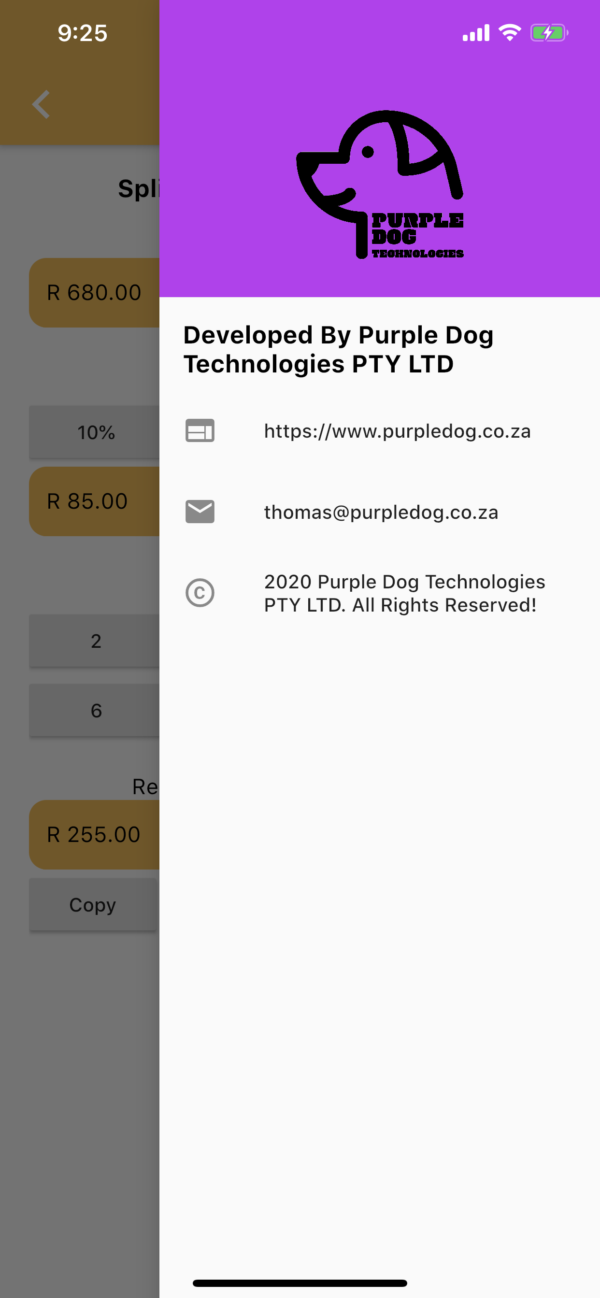This screenshot has height=1298, width=600.
Task: Click the Developed By Purple Dog heading
Action: 338,350
